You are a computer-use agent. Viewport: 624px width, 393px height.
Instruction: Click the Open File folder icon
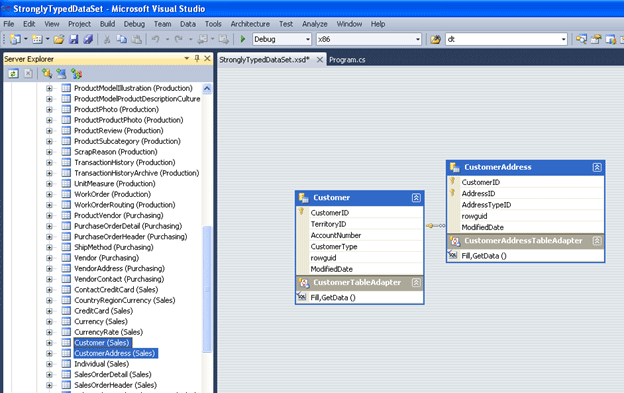(x=59, y=39)
